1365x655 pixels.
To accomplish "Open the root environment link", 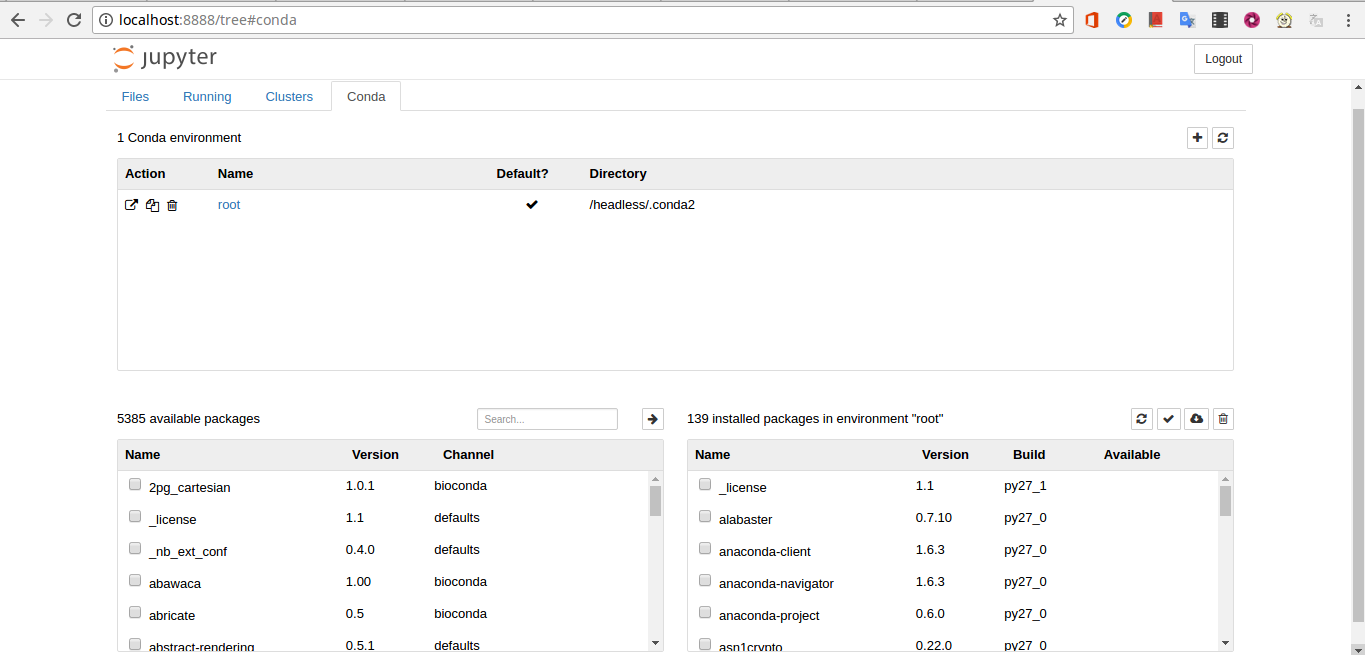I will pos(229,205).
